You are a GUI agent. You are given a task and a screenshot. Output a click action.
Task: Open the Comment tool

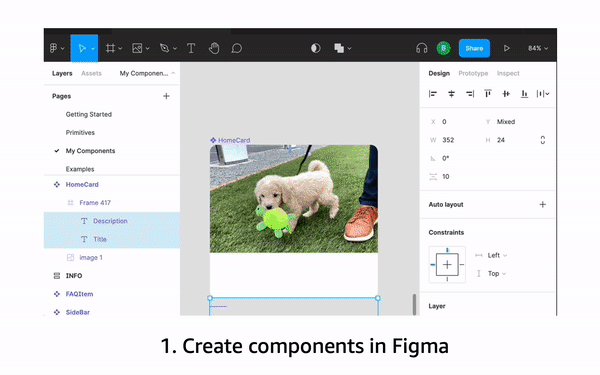[x=237, y=48]
